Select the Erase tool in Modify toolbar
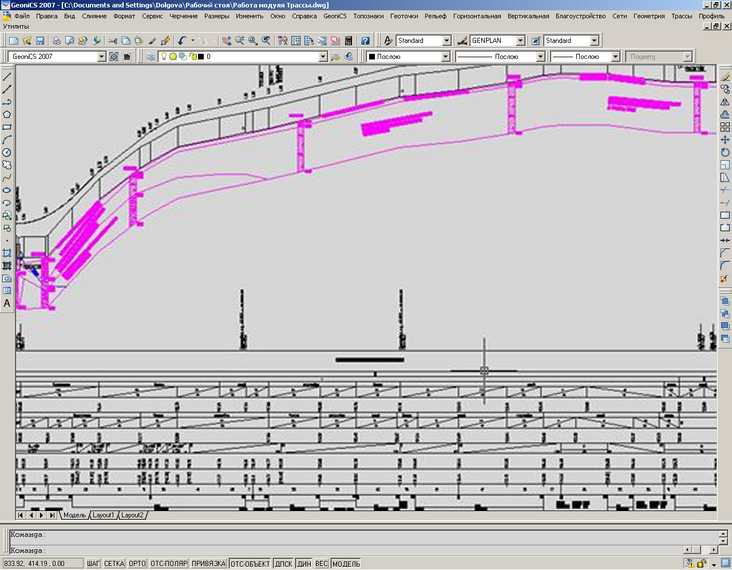 (725, 77)
